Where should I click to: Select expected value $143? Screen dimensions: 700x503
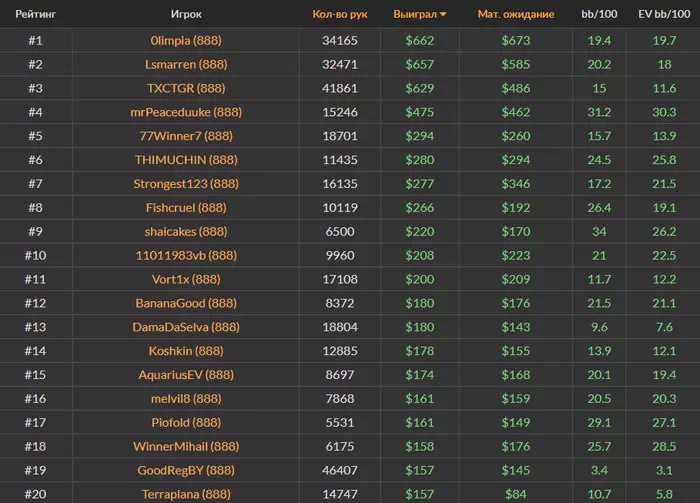click(x=516, y=327)
